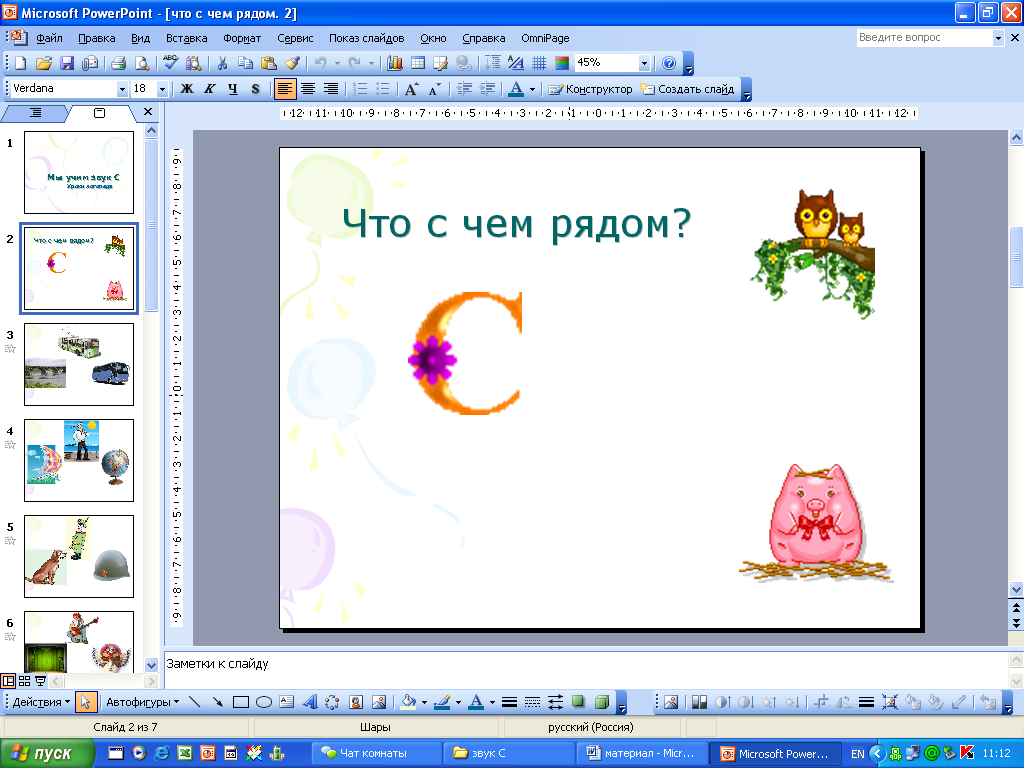Open the Показ слайдов menu
This screenshot has height=768, width=1024.
(x=366, y=38)
